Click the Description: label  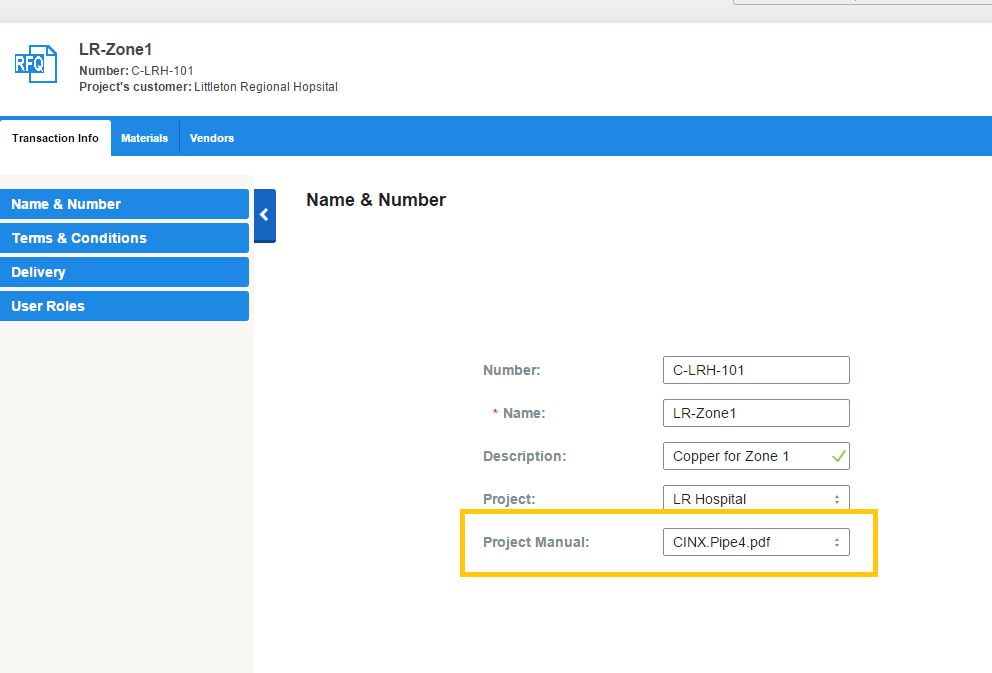pyautogui.click(x=524, y=456)
